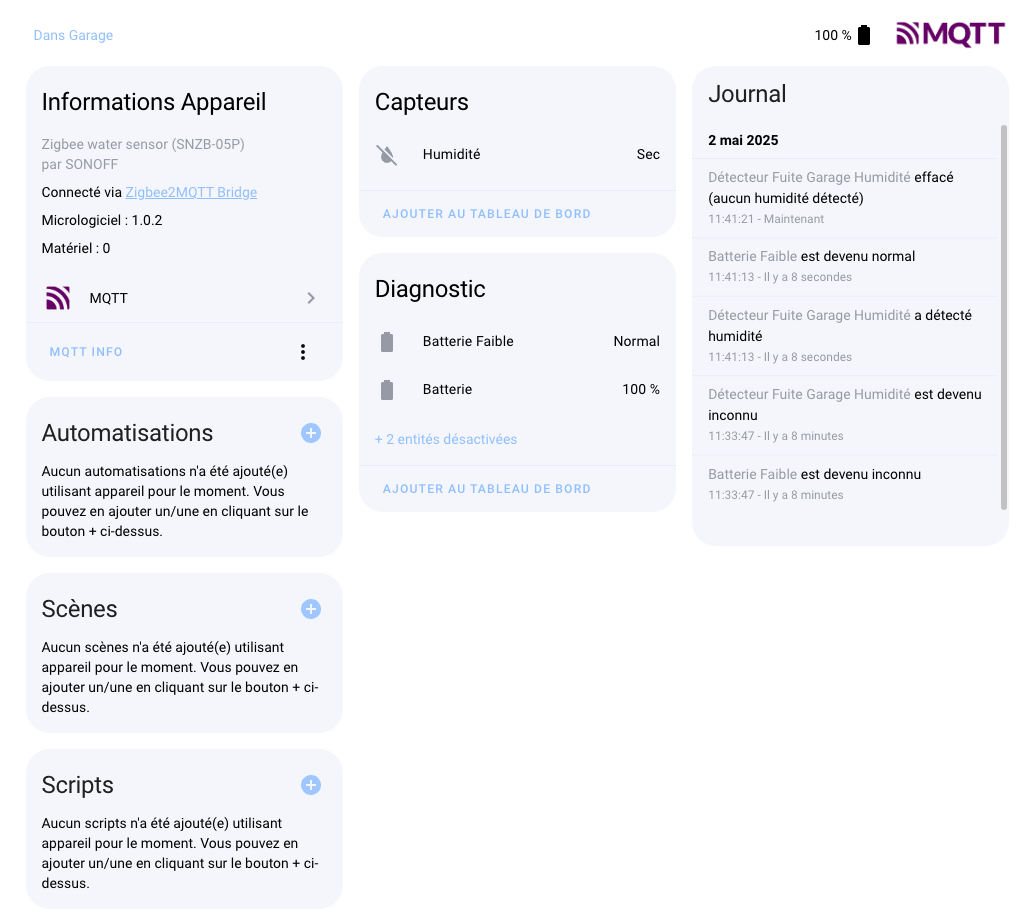This screenshot has width=1035, height=922.
Task: Click the battery icon in header
Action: point(864,35)
